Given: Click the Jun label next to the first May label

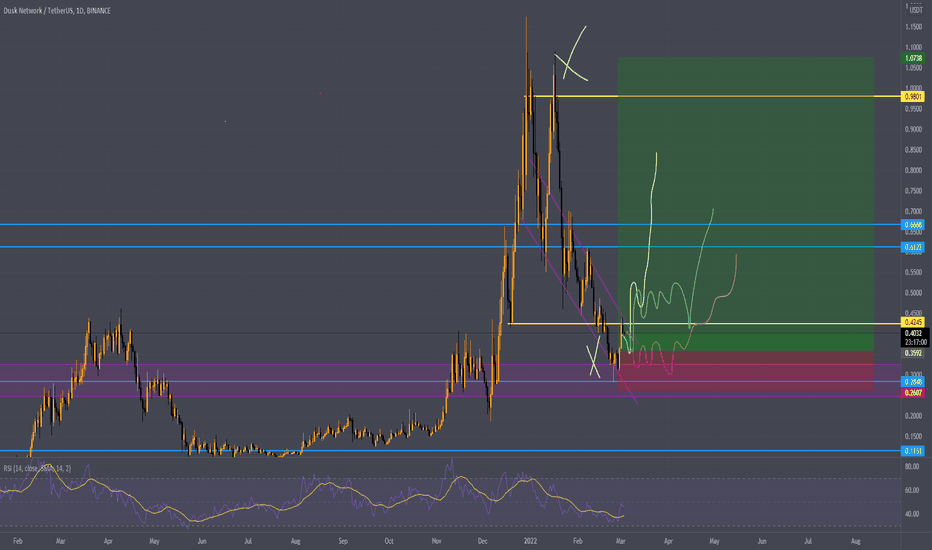Looking at the screenshot, I should tap(202, 541).
